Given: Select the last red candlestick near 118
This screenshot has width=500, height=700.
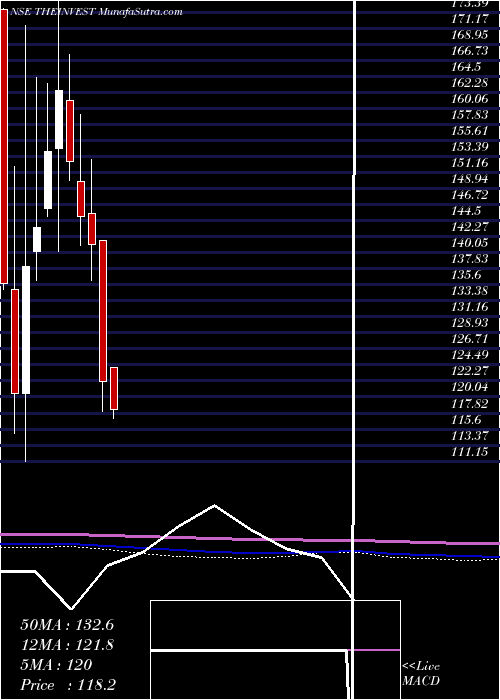Looking at the screenshot, I should (x=114, y=388).
